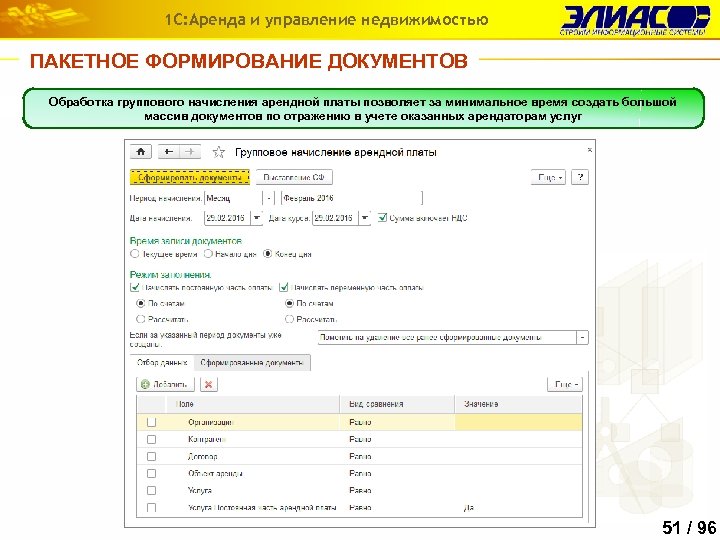Delete filter row with red X icon

pyautogui.click(x=208, y=384)
